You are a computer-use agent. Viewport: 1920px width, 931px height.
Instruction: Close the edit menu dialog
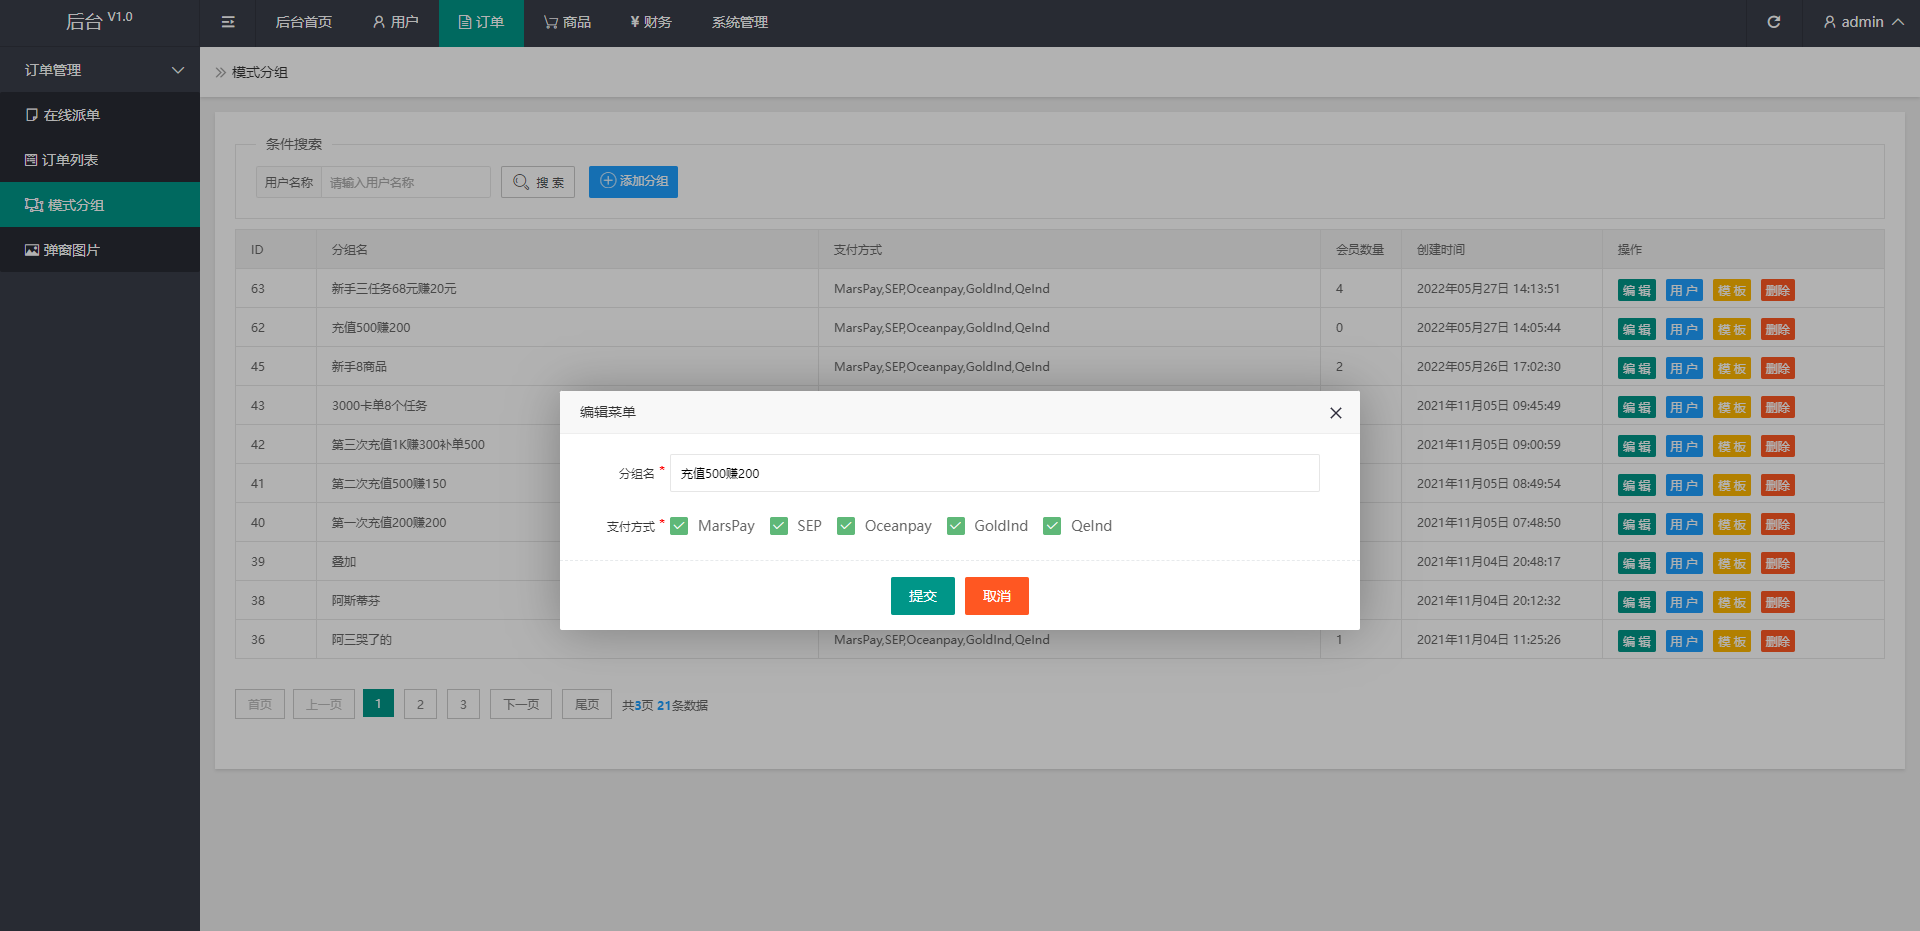(x=1335, y=413)
